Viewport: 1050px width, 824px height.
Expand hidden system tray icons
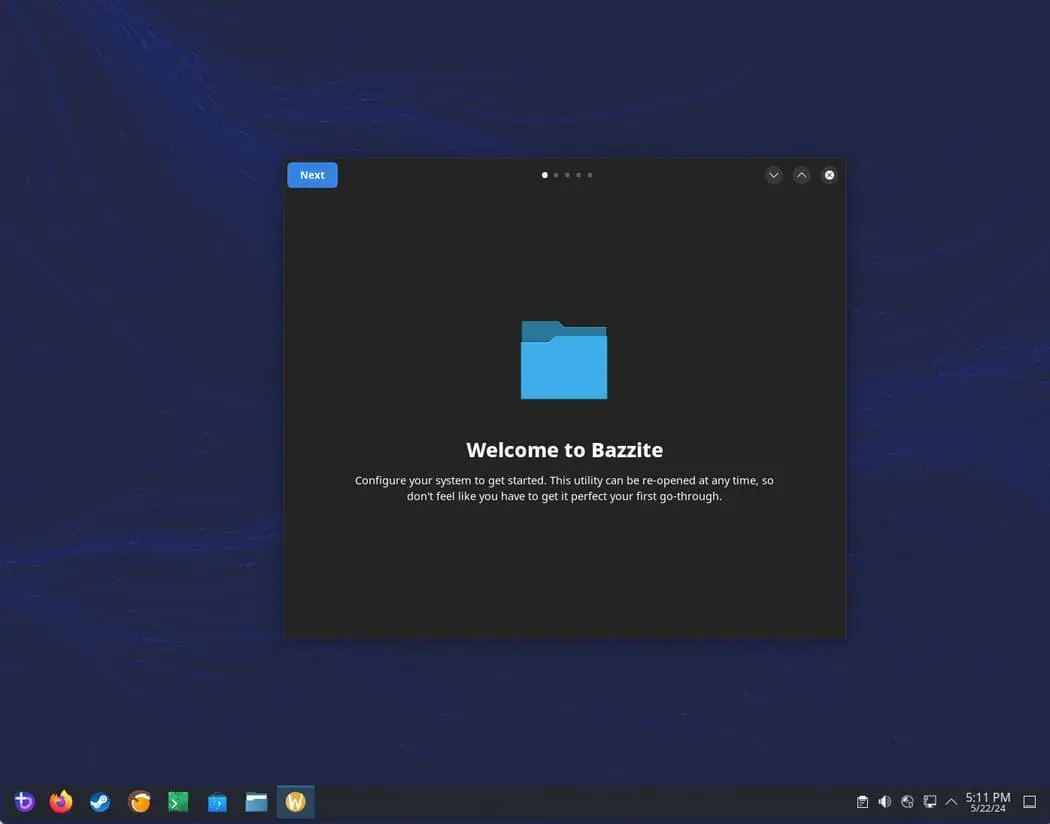951,801
